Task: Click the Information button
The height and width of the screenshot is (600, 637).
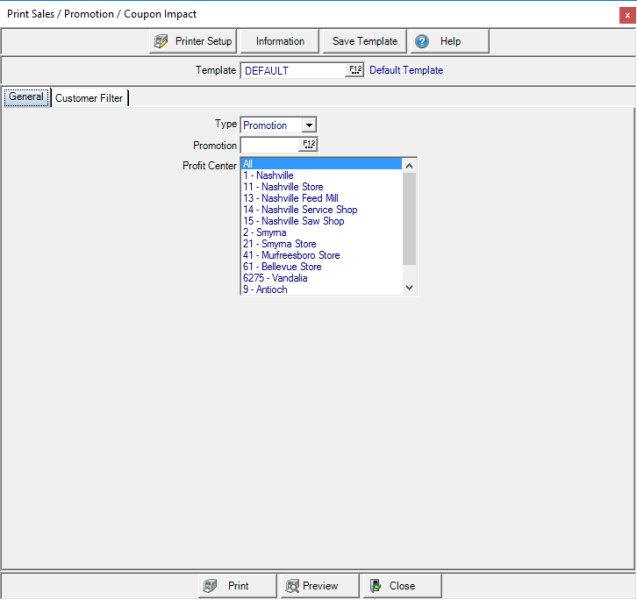Action: tap(280, 42)
